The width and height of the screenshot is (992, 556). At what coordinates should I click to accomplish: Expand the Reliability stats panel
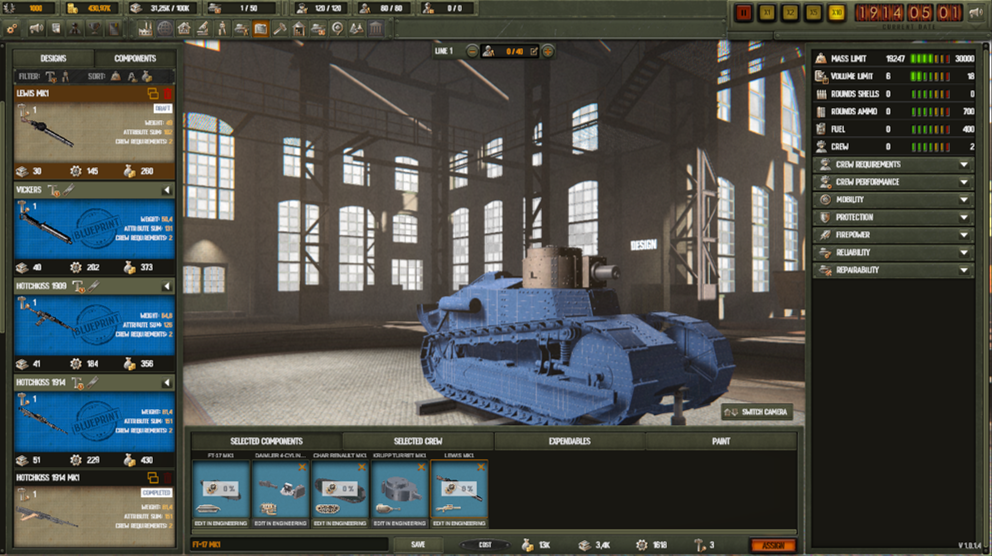click(x=893, y=252)
